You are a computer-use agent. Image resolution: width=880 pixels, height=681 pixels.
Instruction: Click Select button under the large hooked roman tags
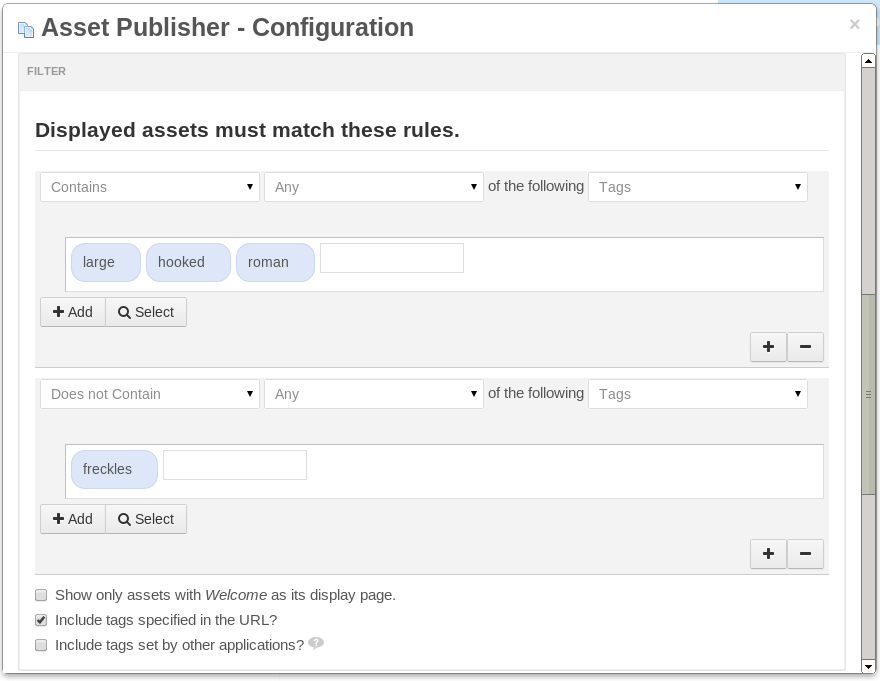click(x=146, y=312)
